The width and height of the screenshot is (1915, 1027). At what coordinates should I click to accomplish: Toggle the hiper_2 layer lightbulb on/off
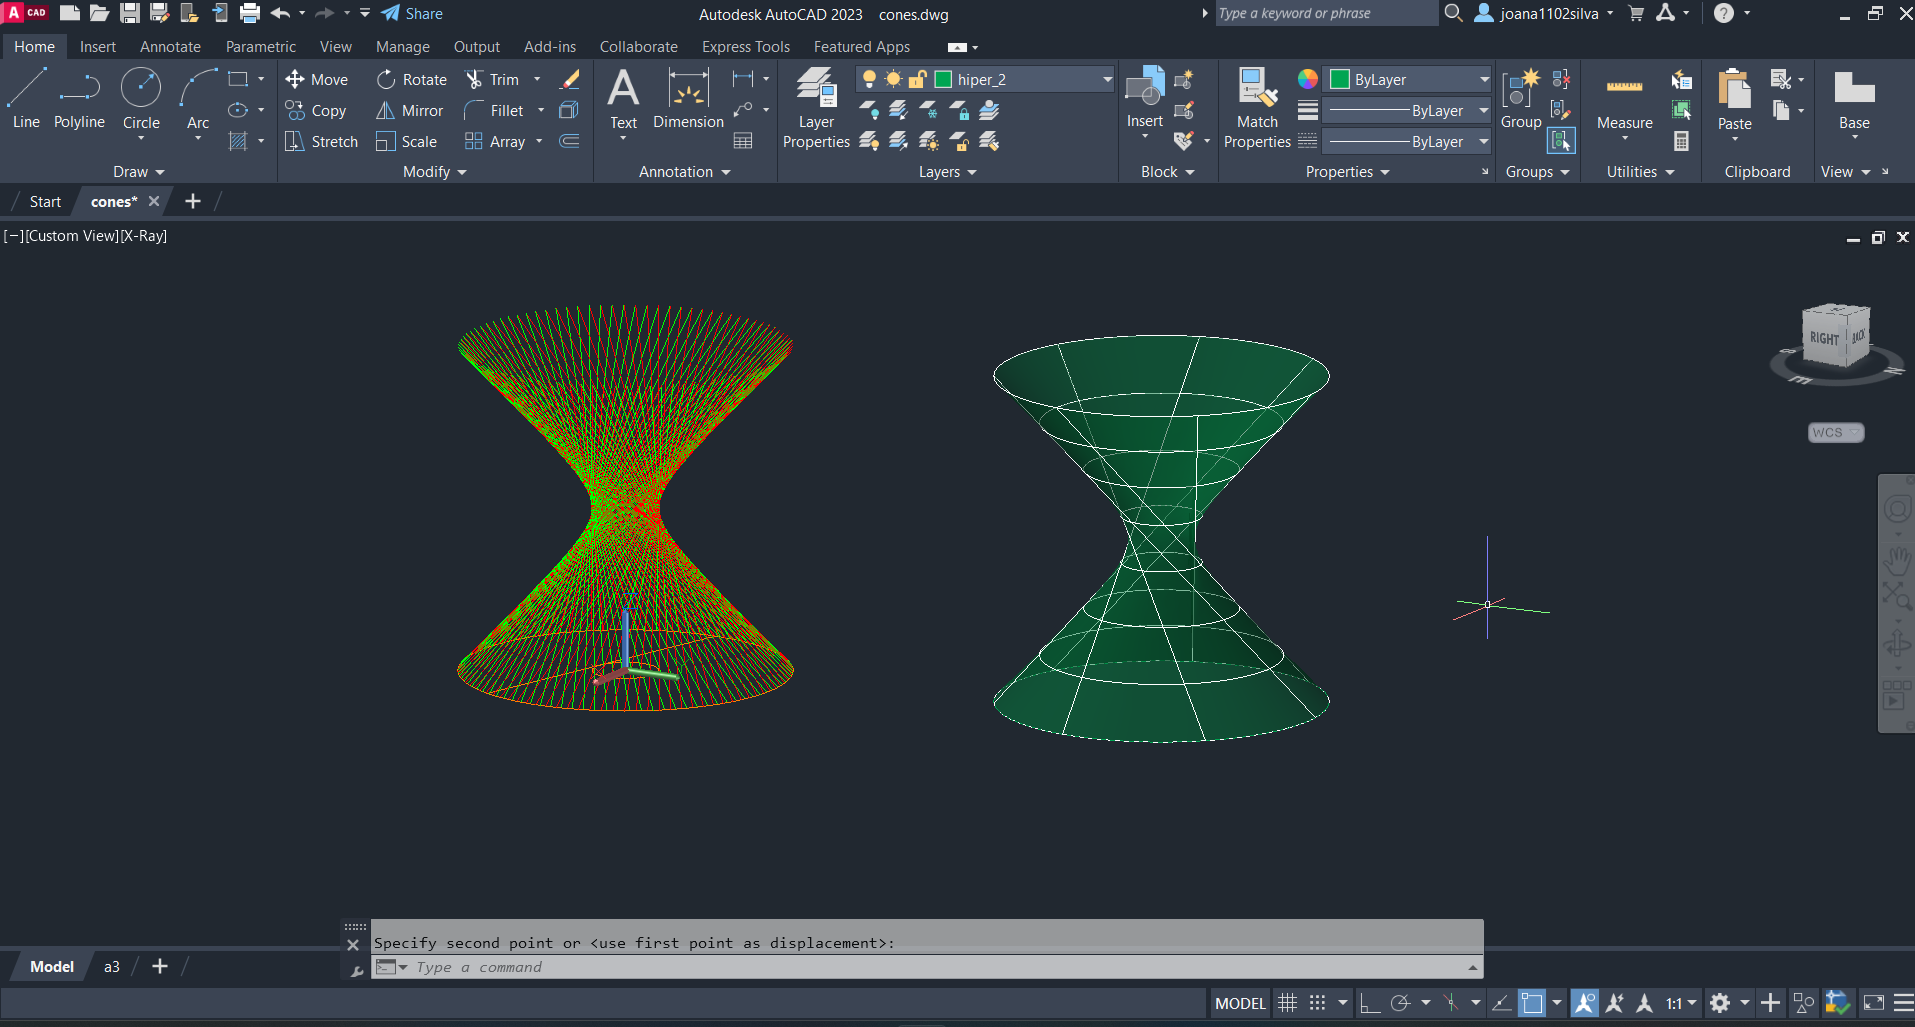869,80
